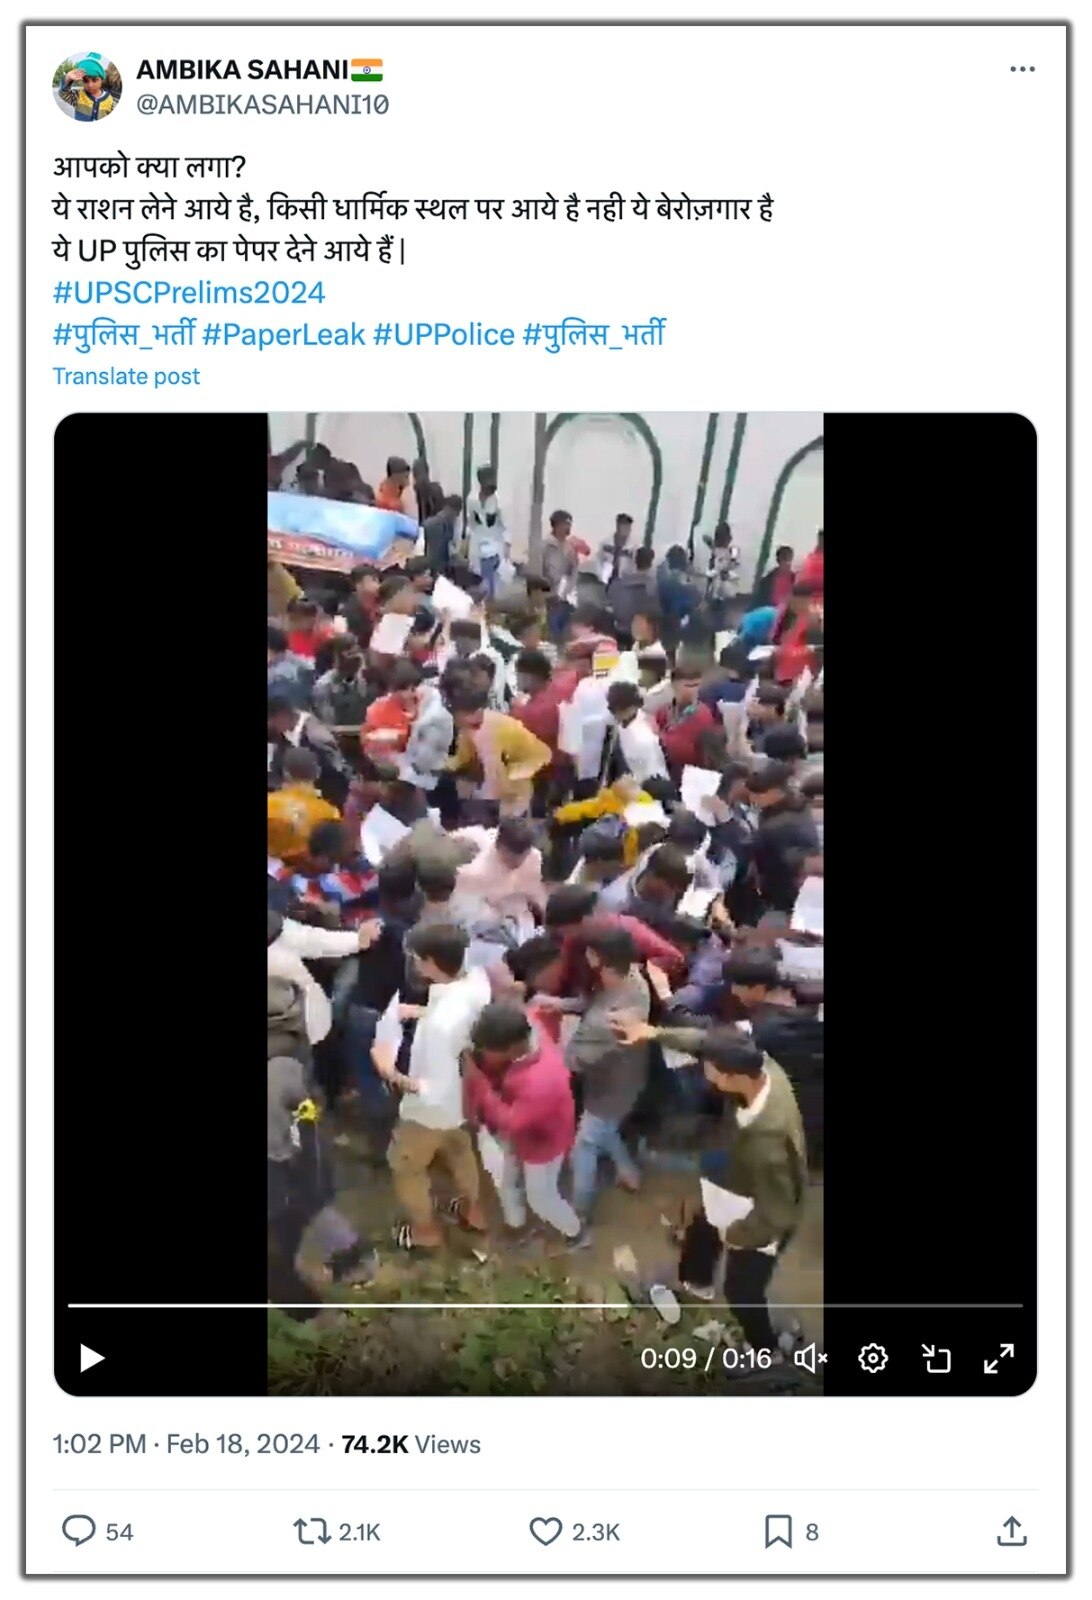Click the @AMBIKASAHANI10 handle
This screenshot has height=1600, width=1092.
coord(262,104)
